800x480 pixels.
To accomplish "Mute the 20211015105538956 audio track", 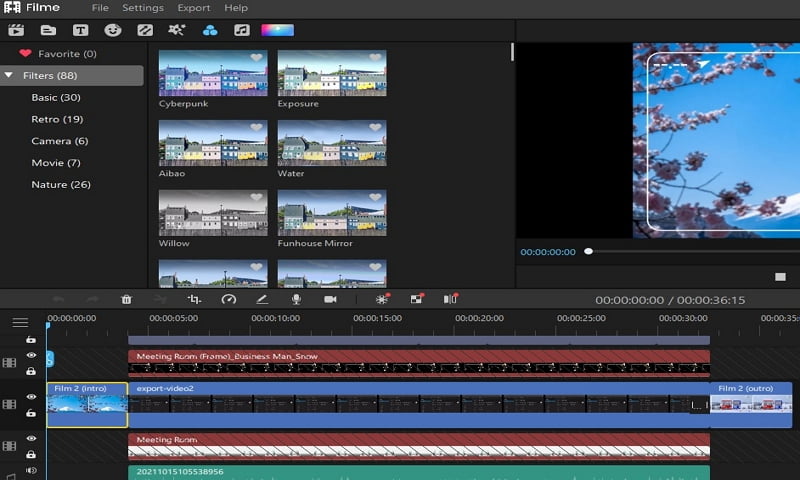I will (31, 470).
